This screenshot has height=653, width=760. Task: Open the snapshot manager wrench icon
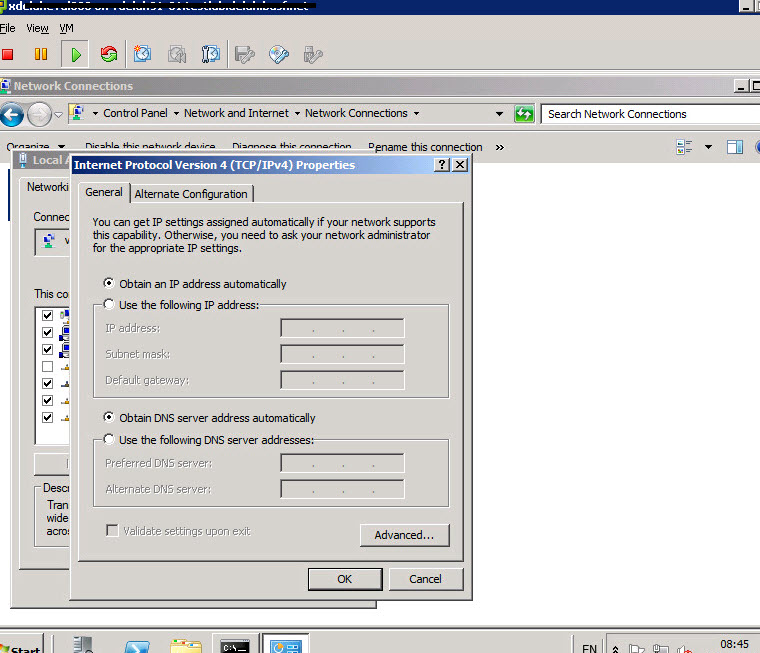click(211, 54)
